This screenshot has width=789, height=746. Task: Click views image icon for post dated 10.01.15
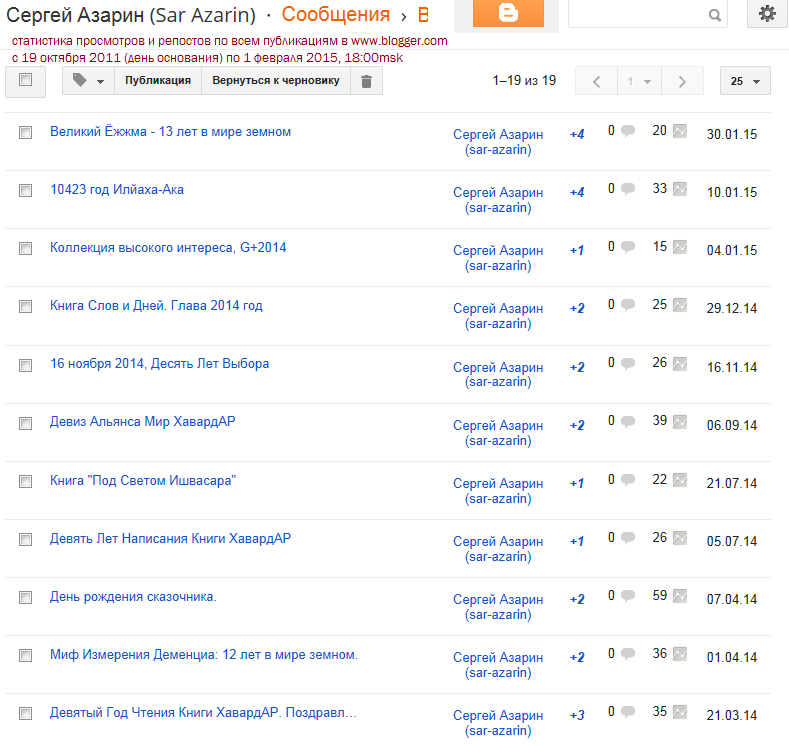680,189
